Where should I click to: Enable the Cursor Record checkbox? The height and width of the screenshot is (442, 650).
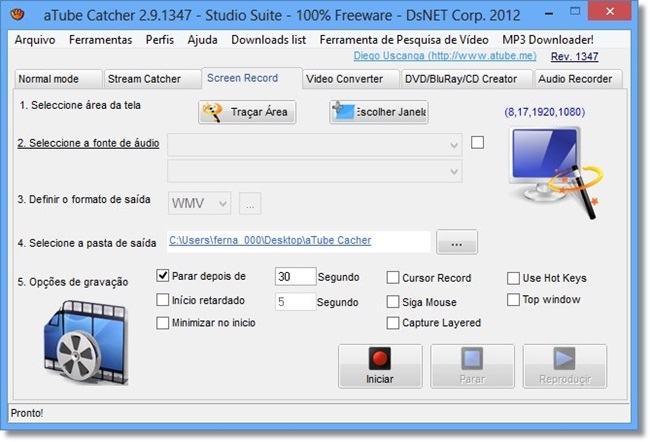coord(393,277)
